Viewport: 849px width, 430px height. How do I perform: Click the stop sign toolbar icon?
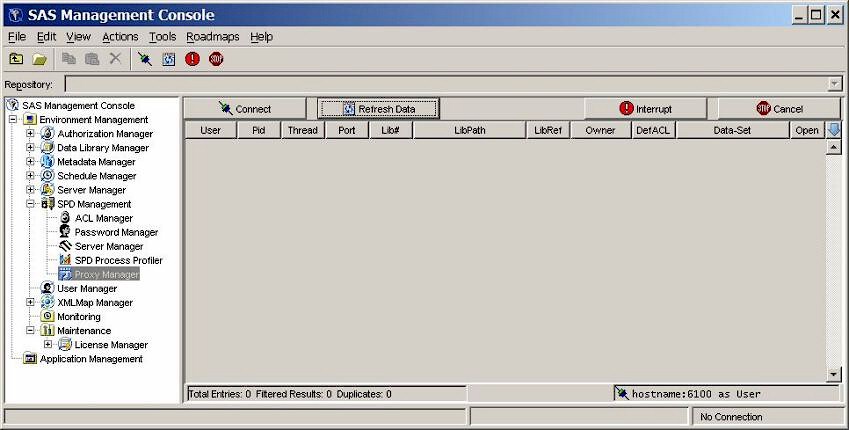(x=216, y=59)
